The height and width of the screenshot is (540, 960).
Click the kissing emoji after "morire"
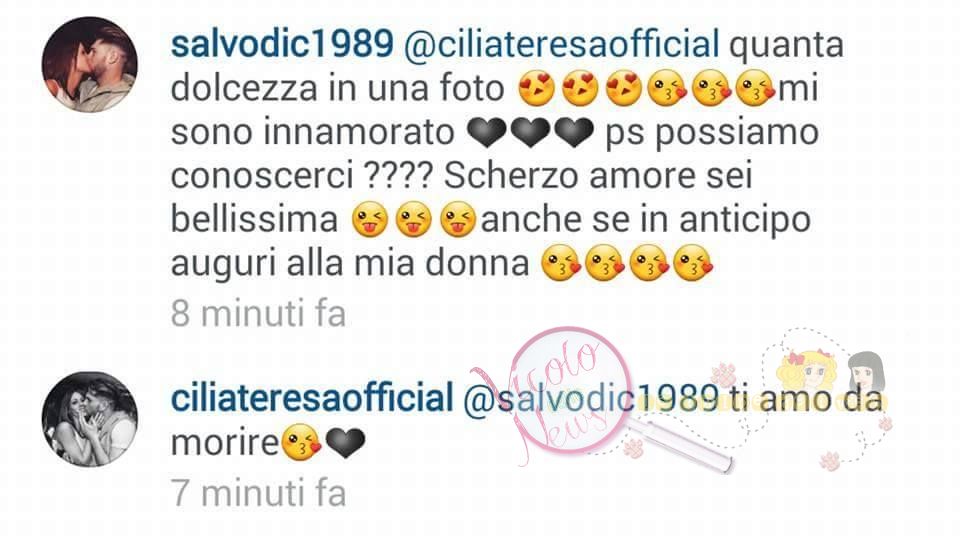tap(301, 442)
